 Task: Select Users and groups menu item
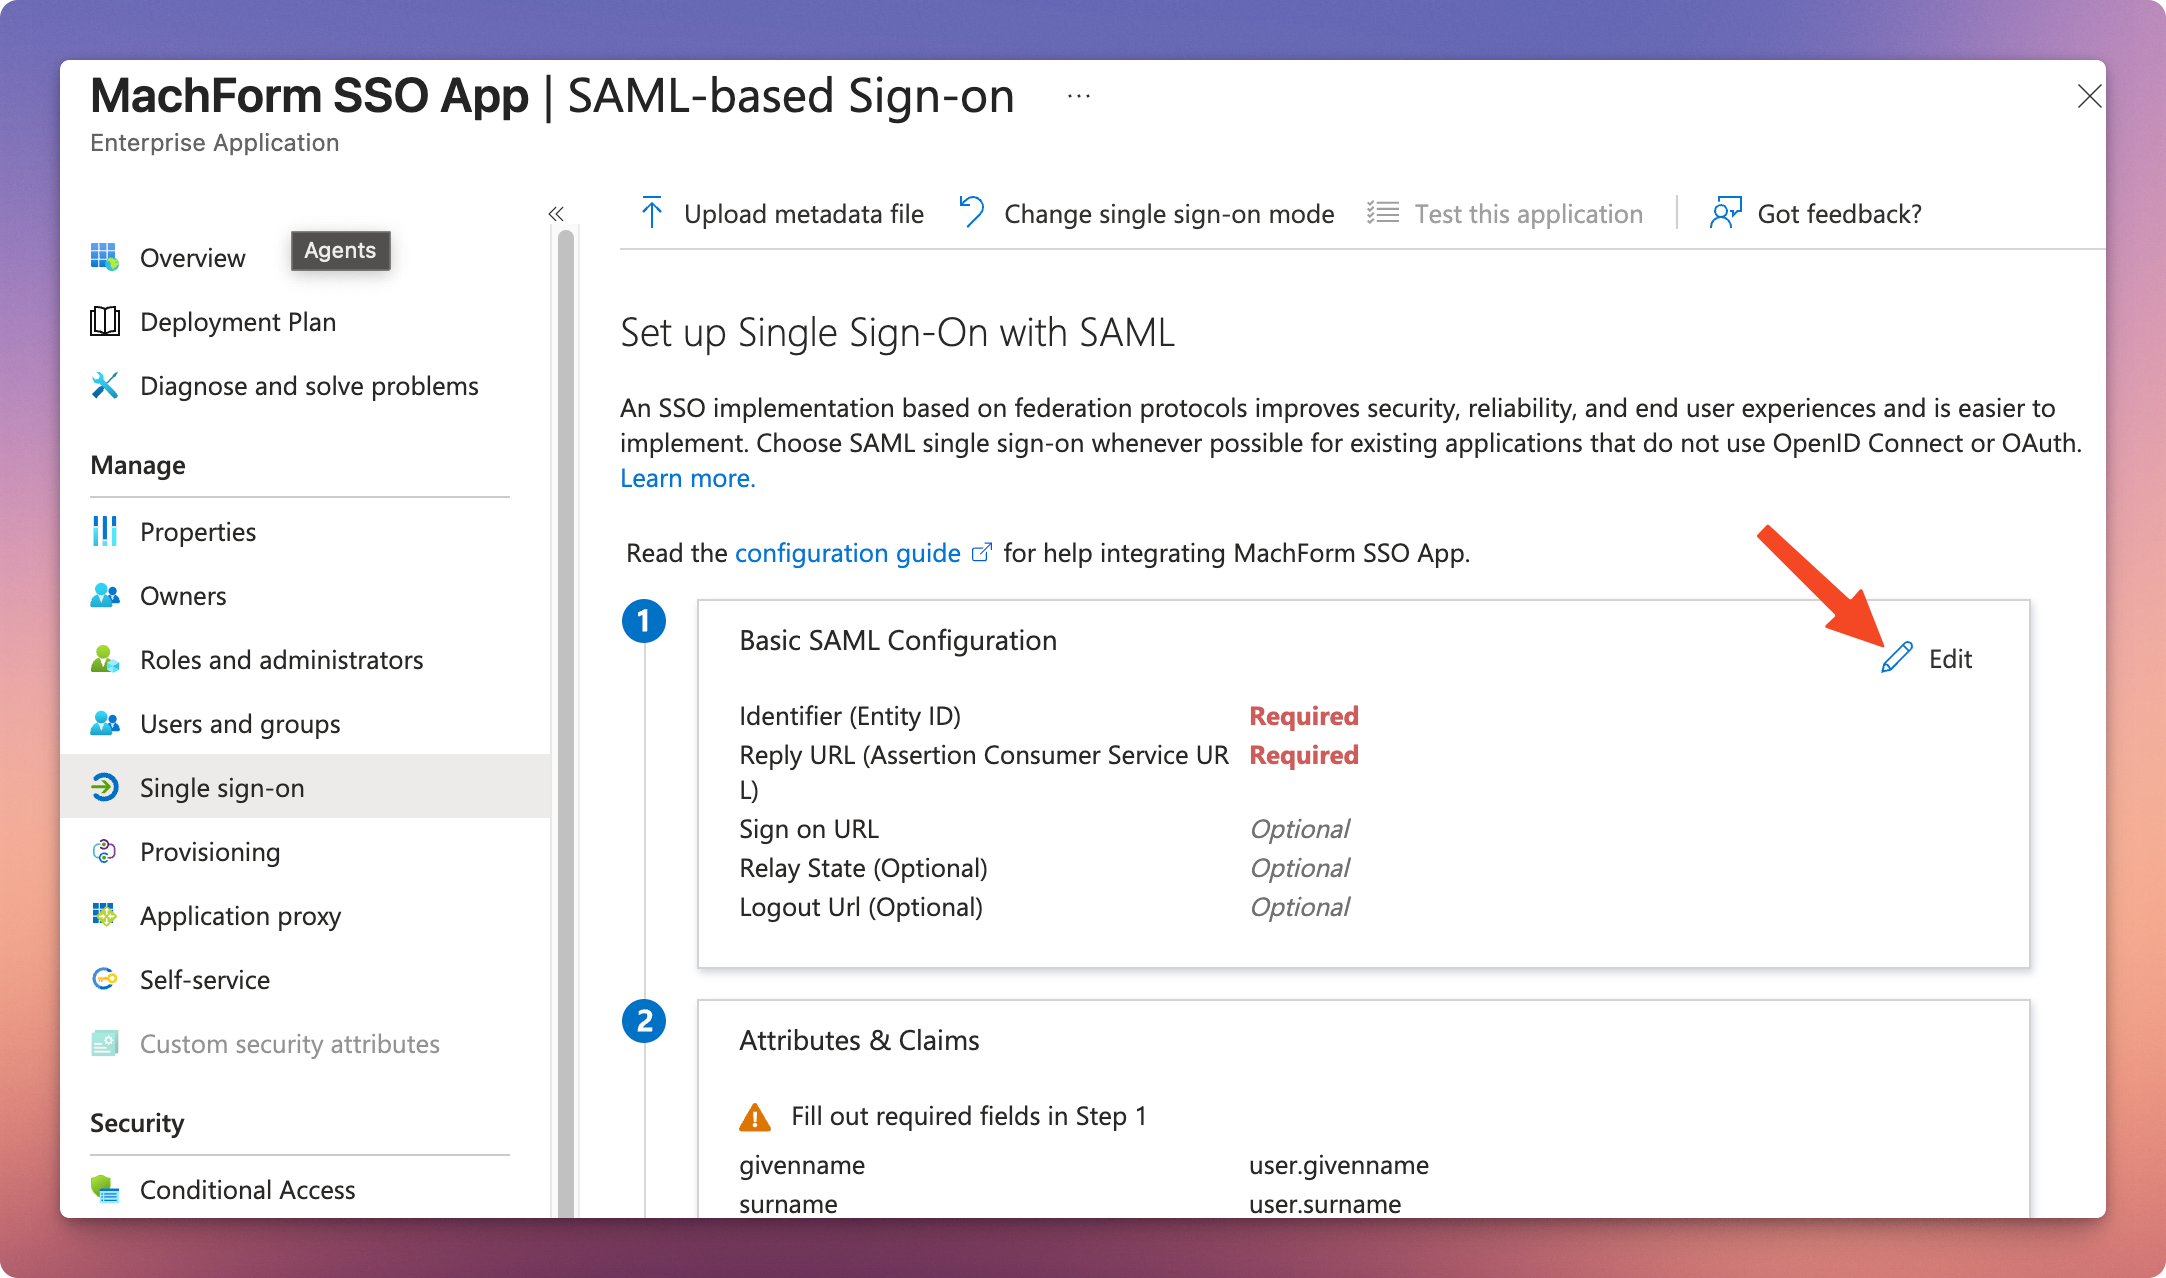(240, 724)
